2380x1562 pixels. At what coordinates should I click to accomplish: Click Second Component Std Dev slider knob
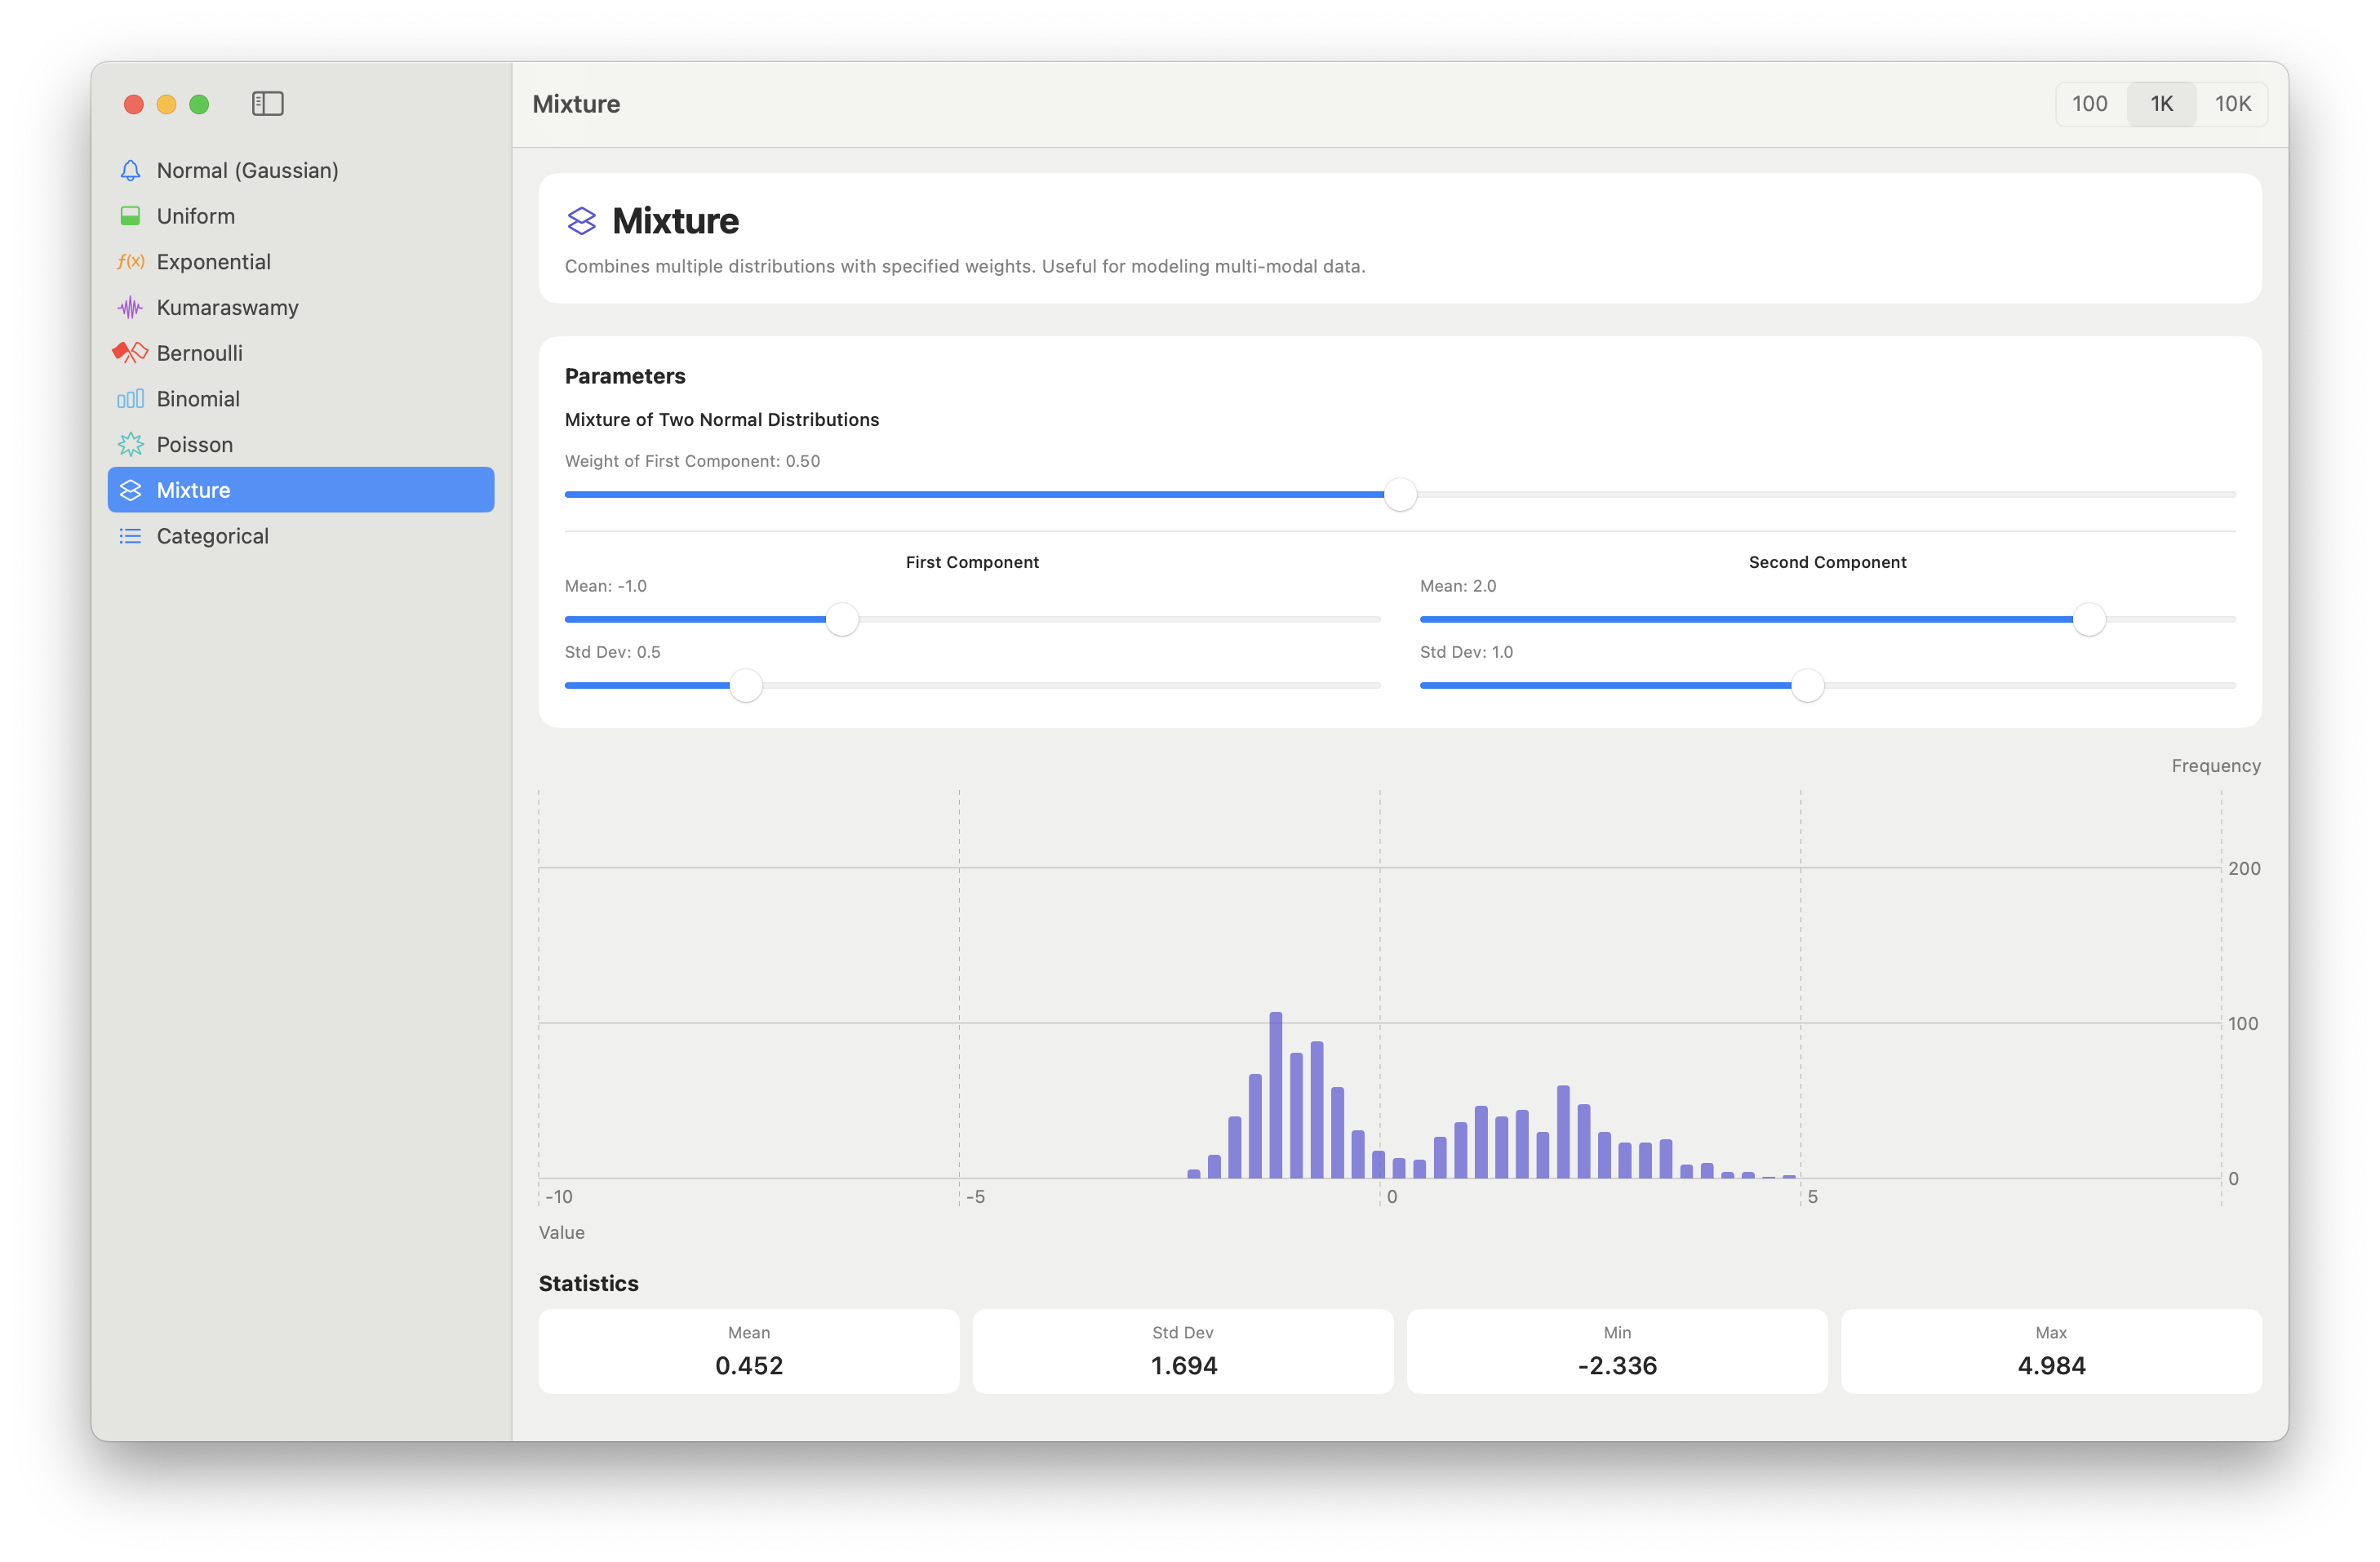coord(1807,686)
